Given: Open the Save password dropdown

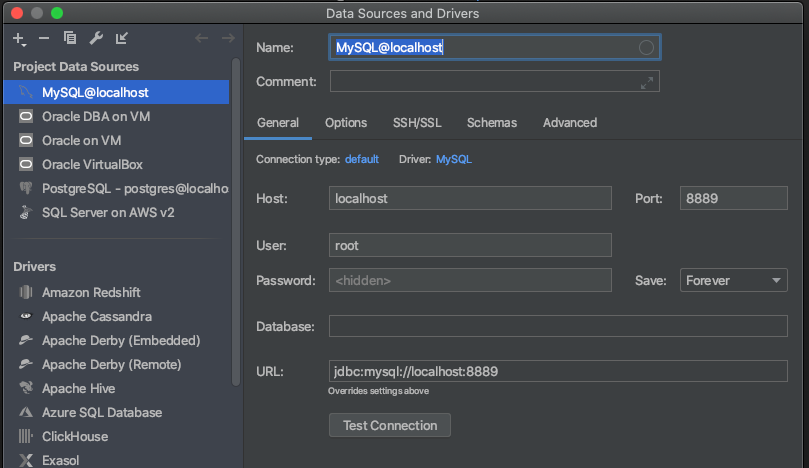Looking at the screenshot, I should (734, 281).
